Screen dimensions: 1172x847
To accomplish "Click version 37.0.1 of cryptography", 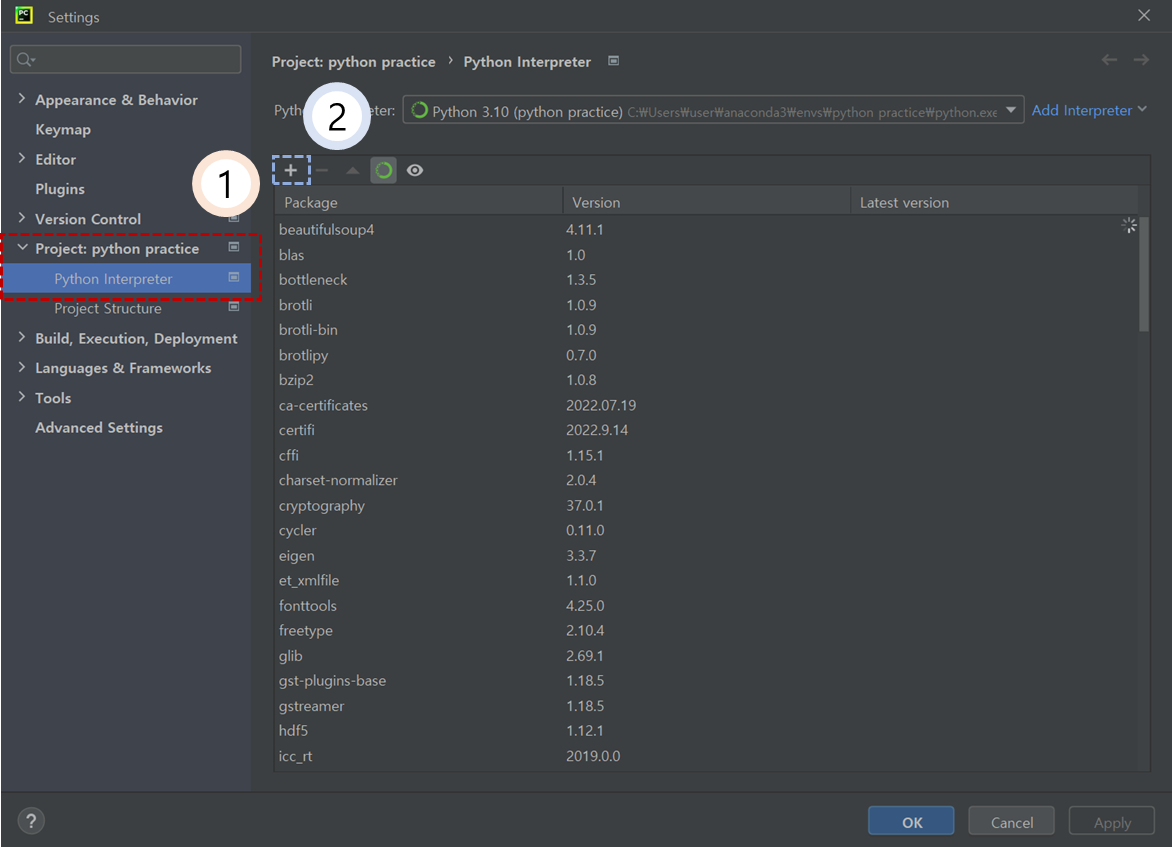I will 585,506.
